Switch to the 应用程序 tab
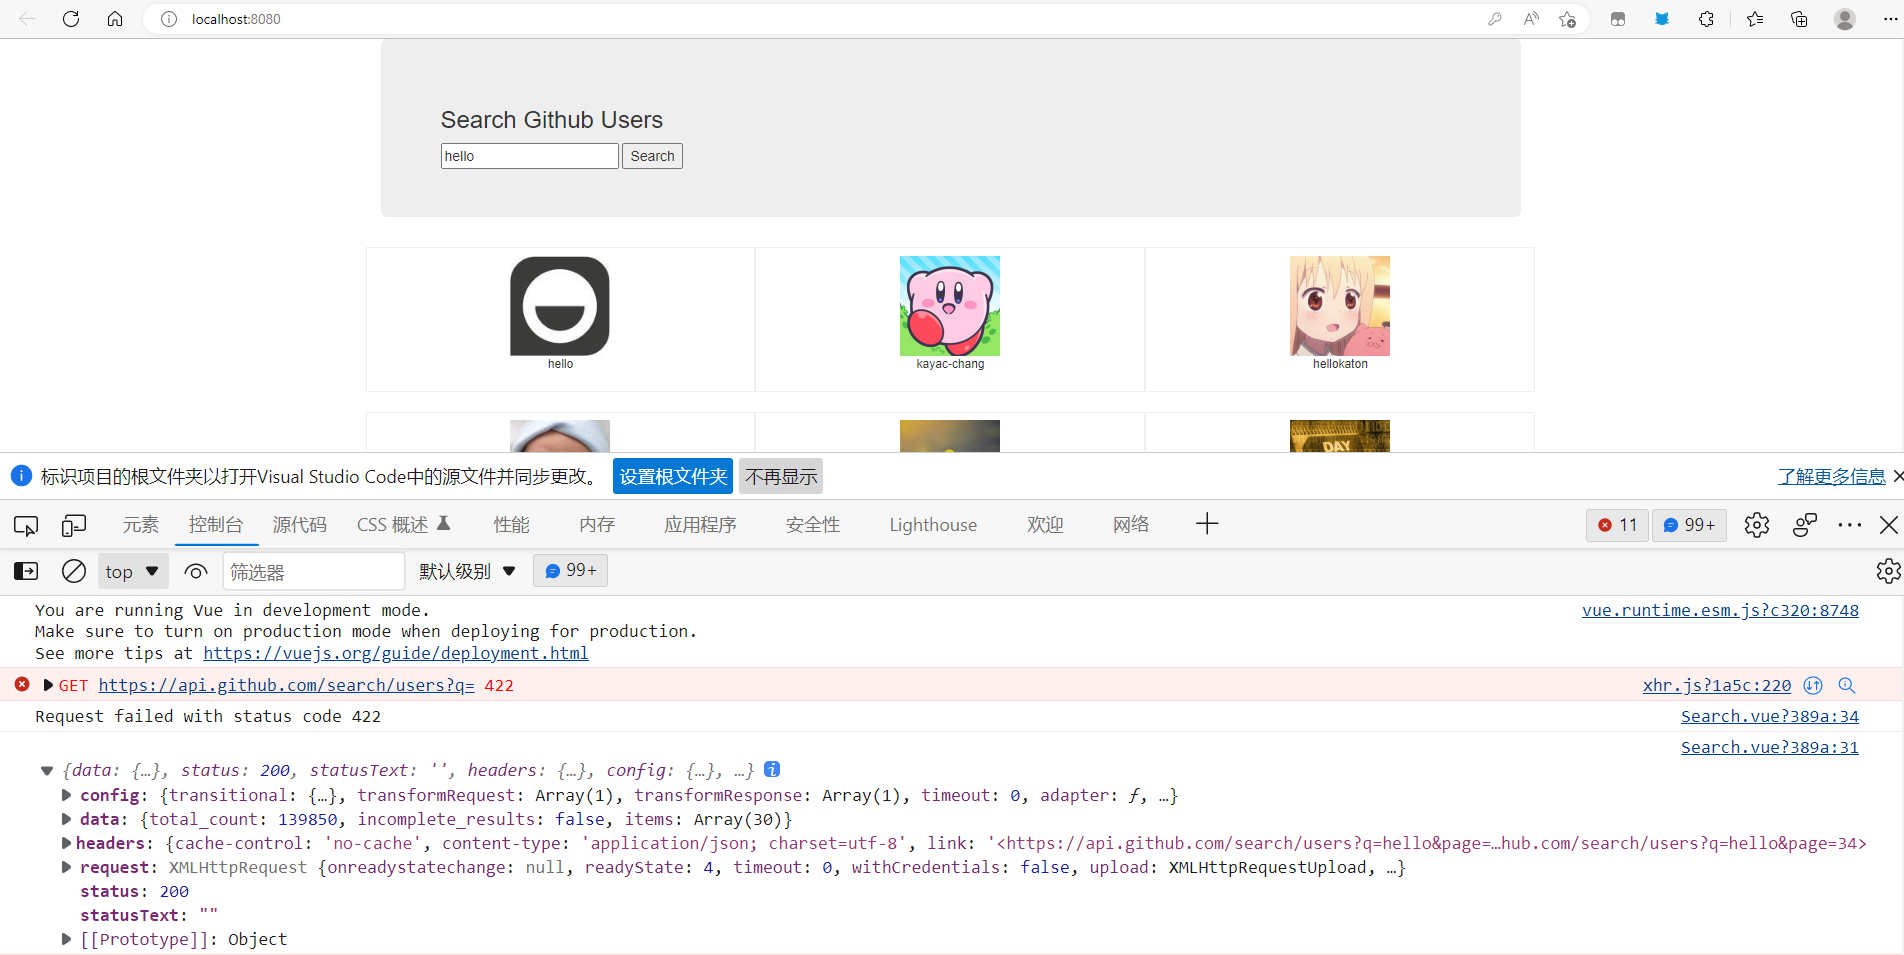Screen dimensions: 1904x955 pos(700,525)
